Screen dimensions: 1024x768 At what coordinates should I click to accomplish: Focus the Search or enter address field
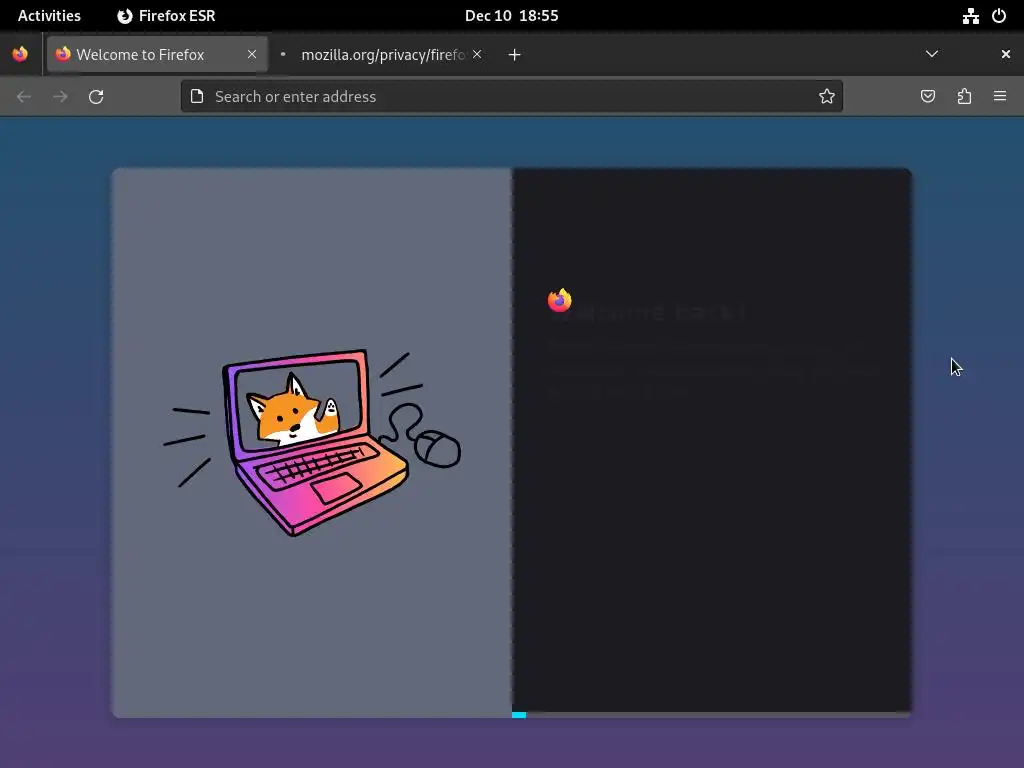pyautogui.click(x=512, y=97)
